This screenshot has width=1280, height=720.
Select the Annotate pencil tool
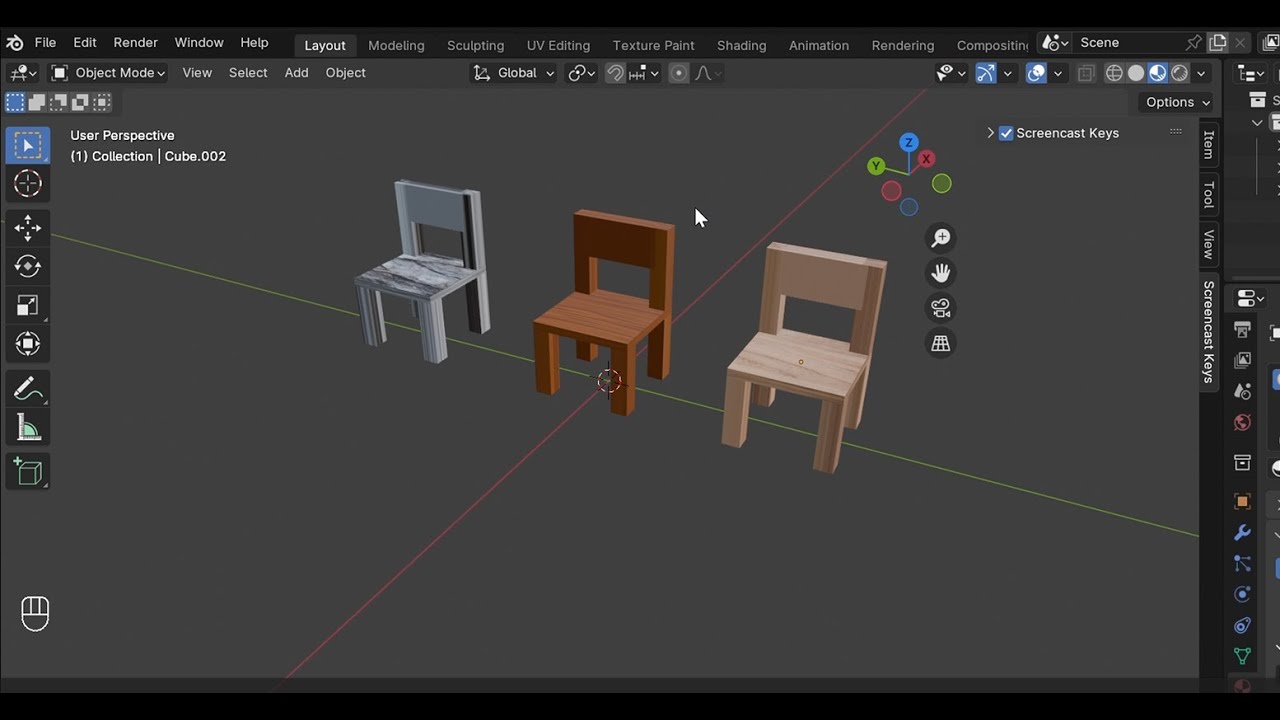pos(28,389)
